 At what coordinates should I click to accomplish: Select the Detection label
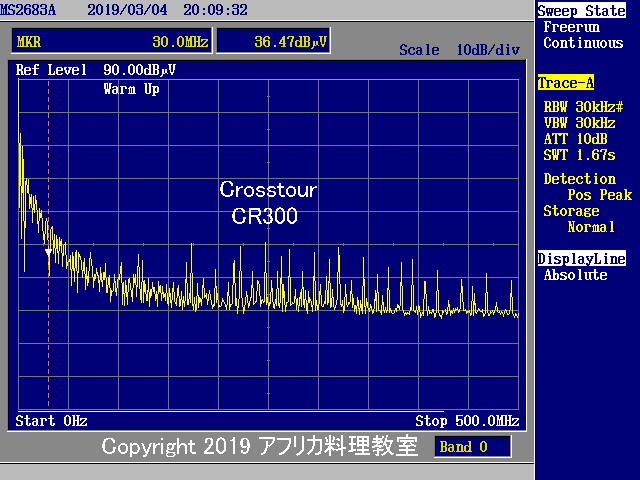point(579,179)
